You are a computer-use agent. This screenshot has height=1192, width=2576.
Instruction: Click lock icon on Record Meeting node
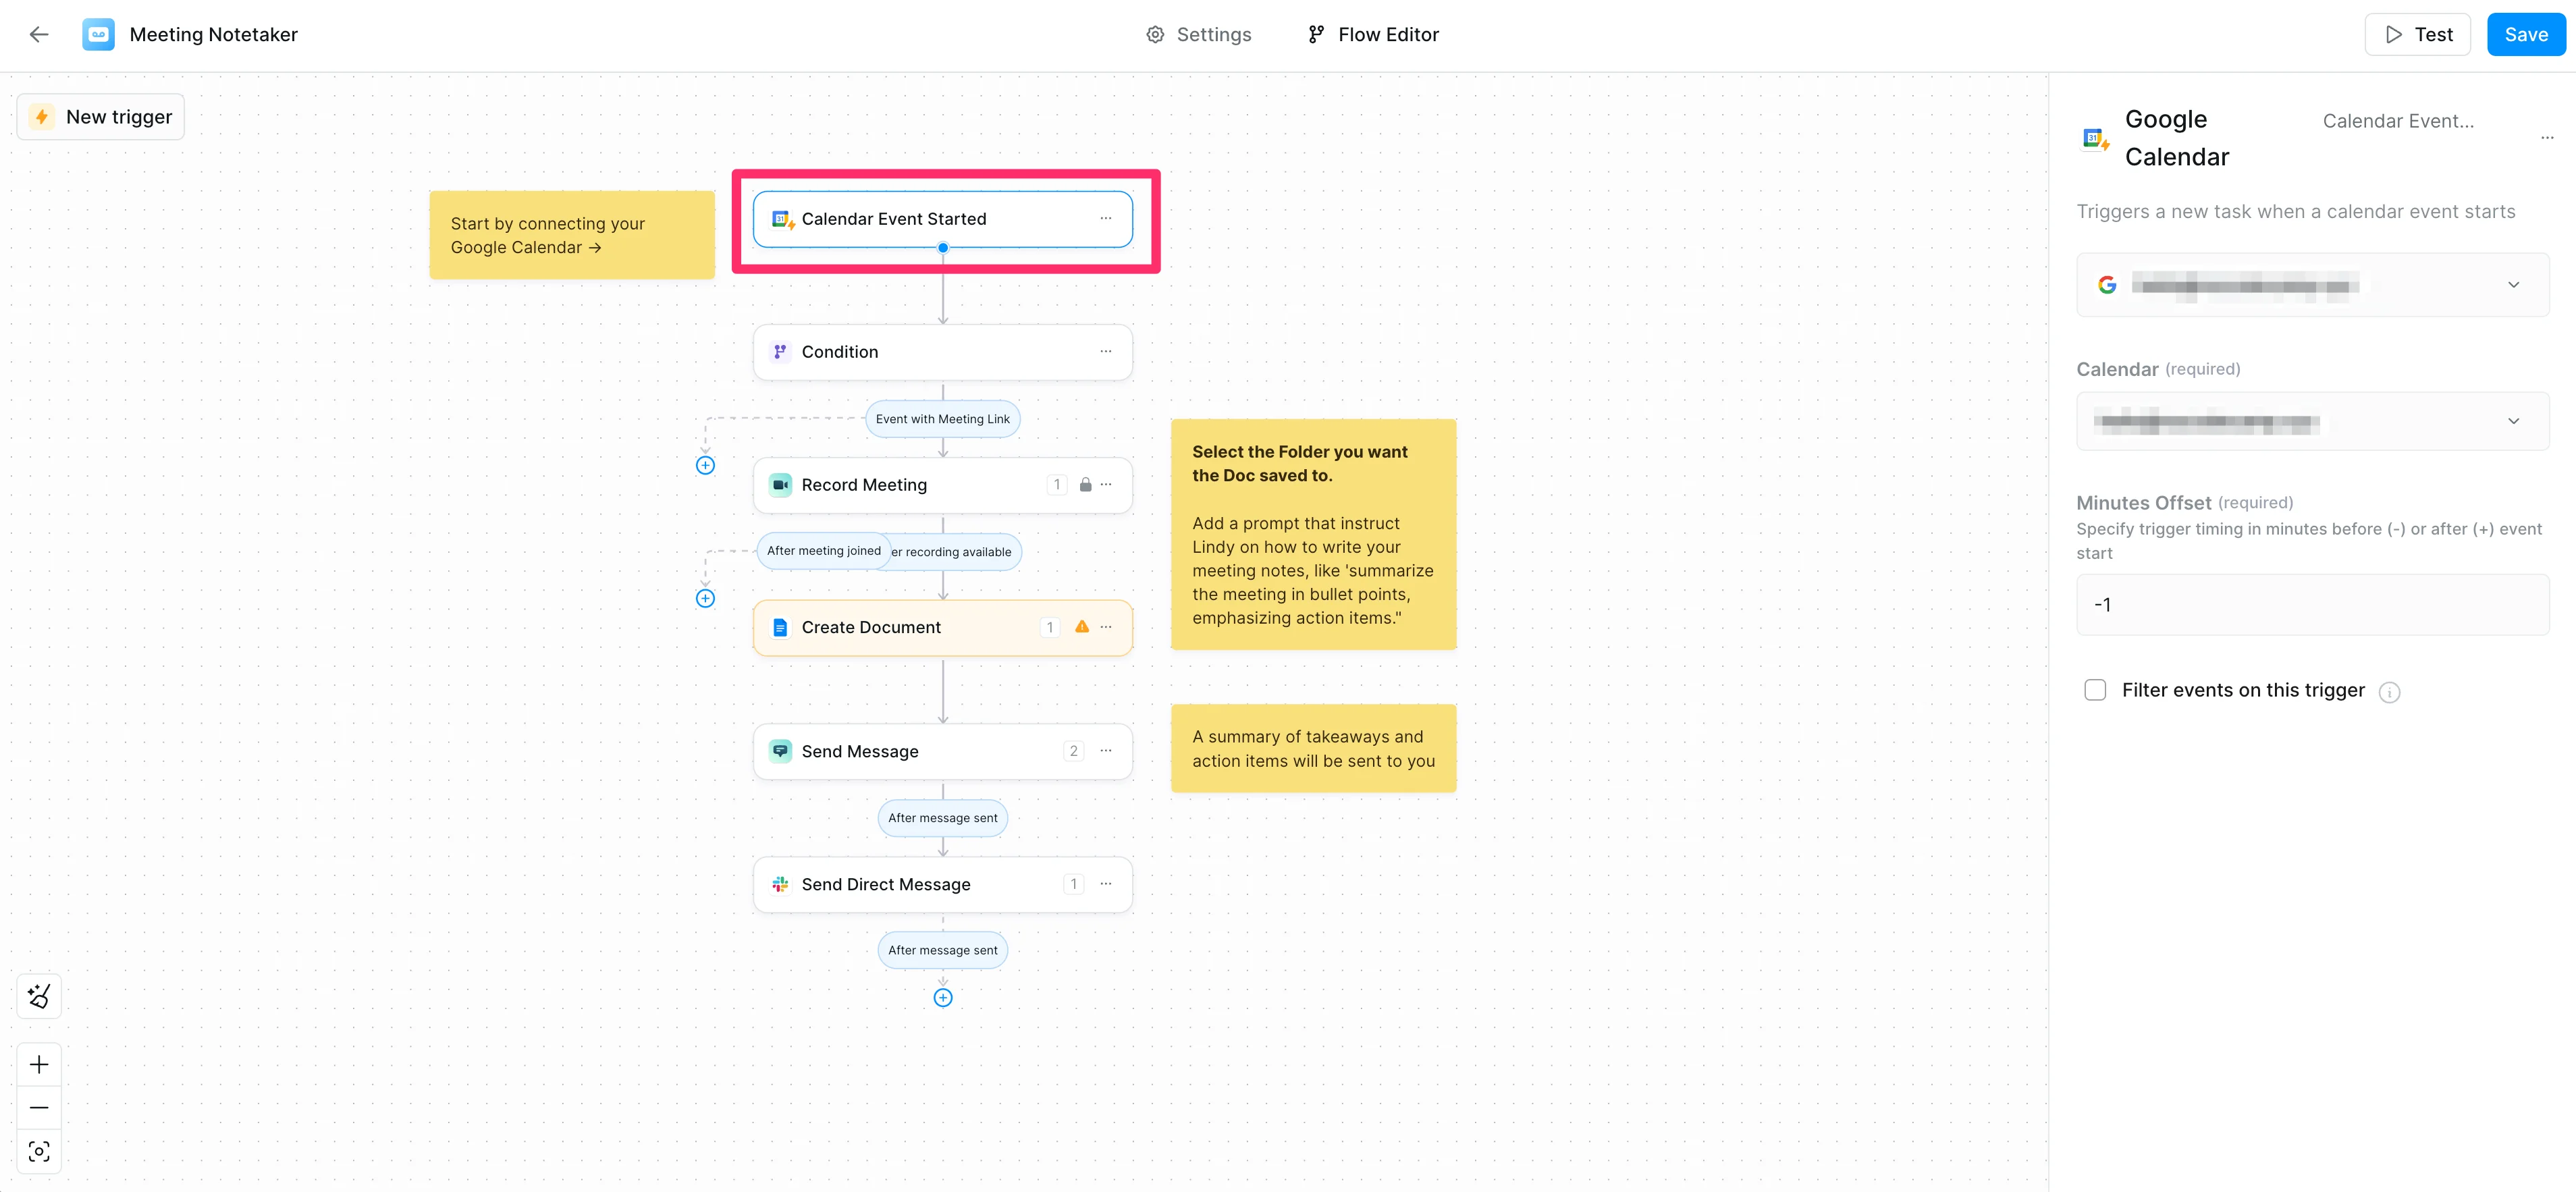coord(1085,485)
